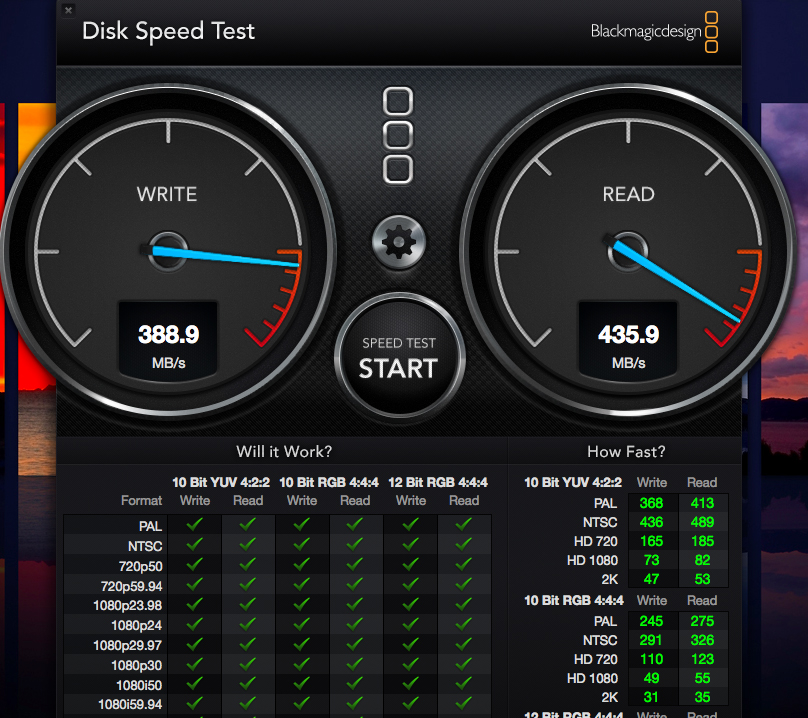Select the 165 HD 720 write value
This screenshot has width=808, height=718.
(x=651, y=541)
